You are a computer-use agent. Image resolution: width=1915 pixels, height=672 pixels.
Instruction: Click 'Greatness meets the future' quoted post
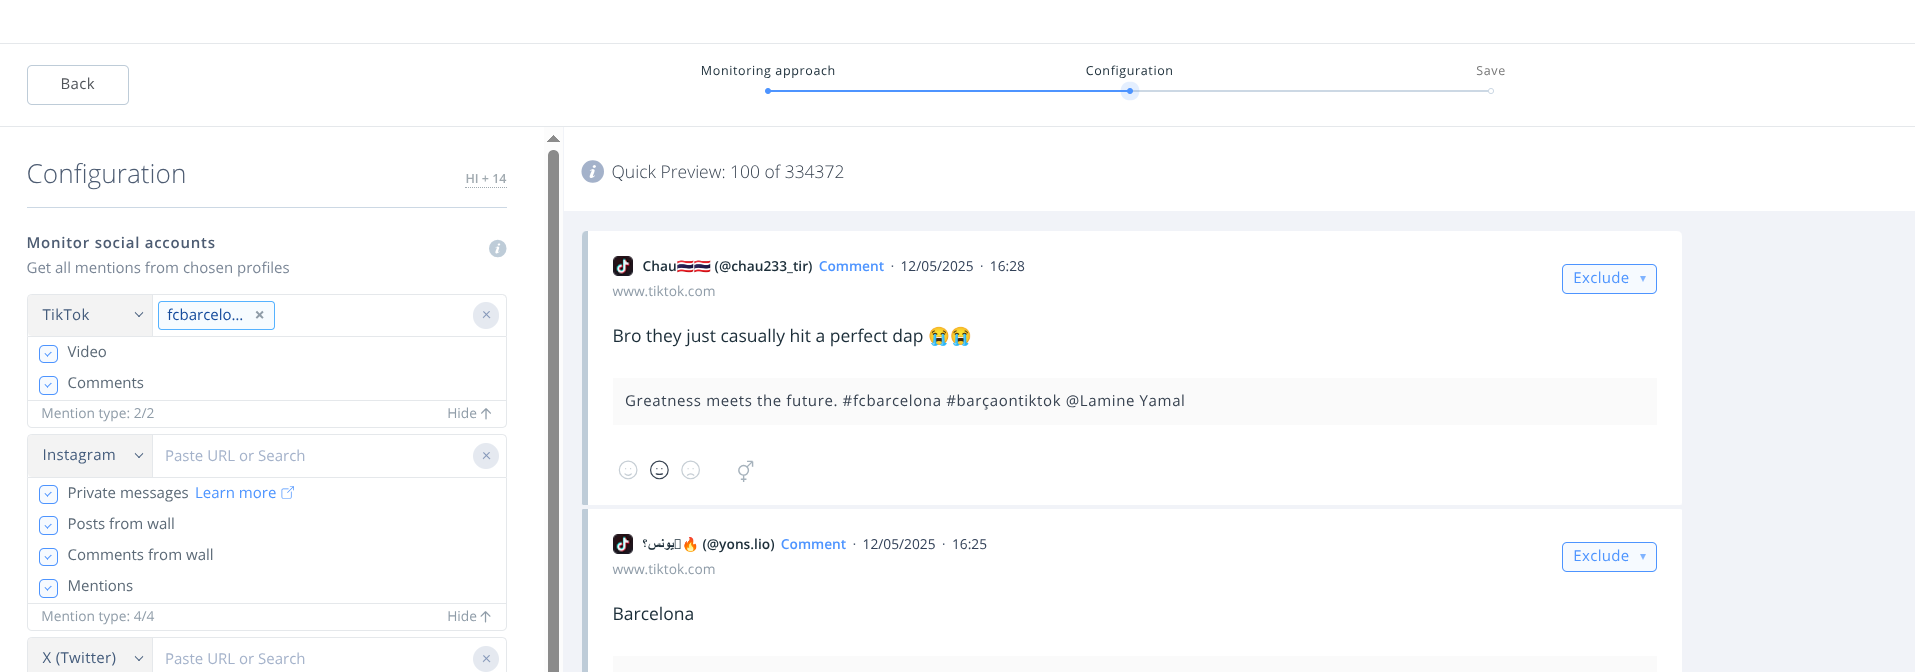coord(1134,401)
